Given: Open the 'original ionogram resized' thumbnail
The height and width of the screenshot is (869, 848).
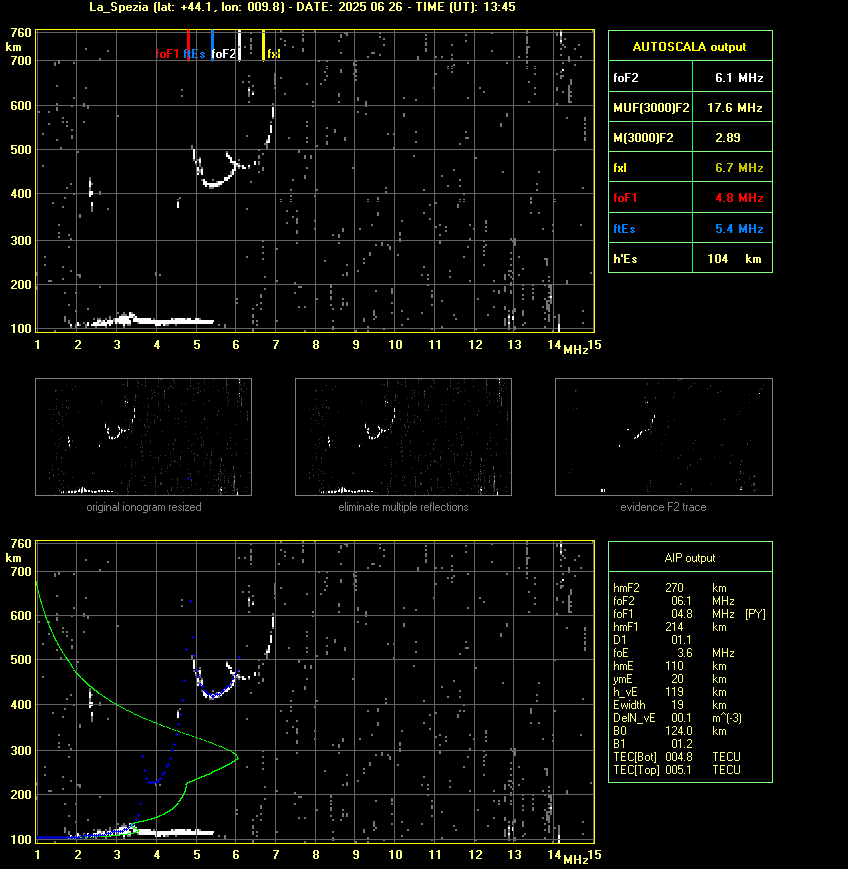Looking at the screenshot, I should [x=144, y=437].
